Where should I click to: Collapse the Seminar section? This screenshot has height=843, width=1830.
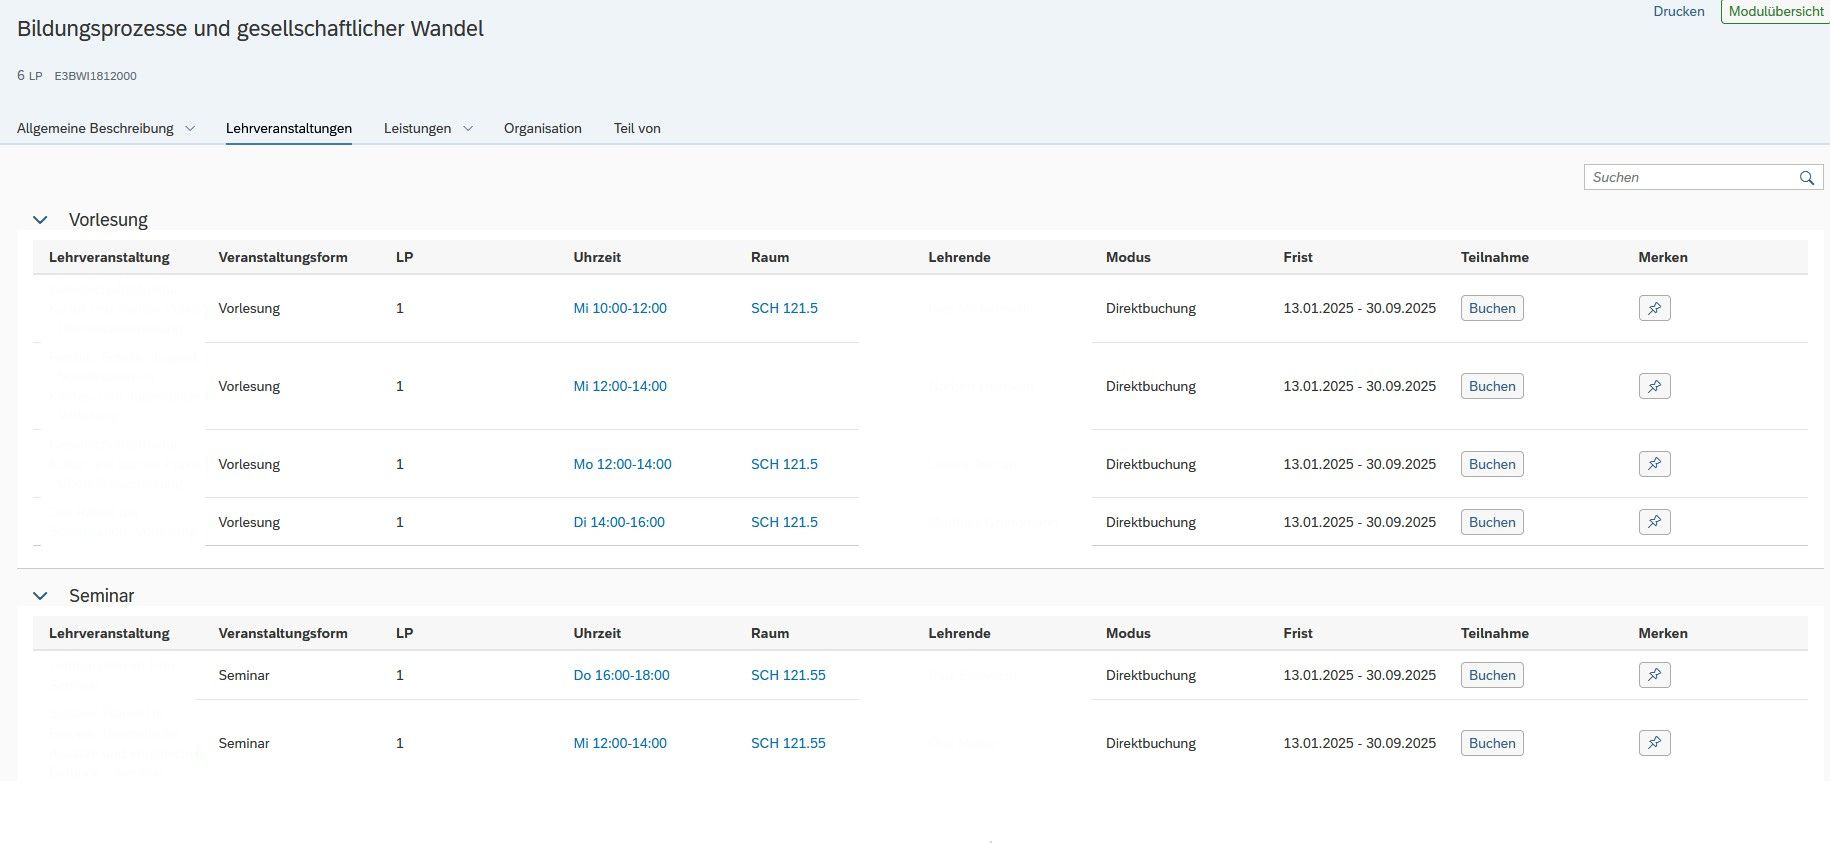pyautogui.click(x=40, y=596)
